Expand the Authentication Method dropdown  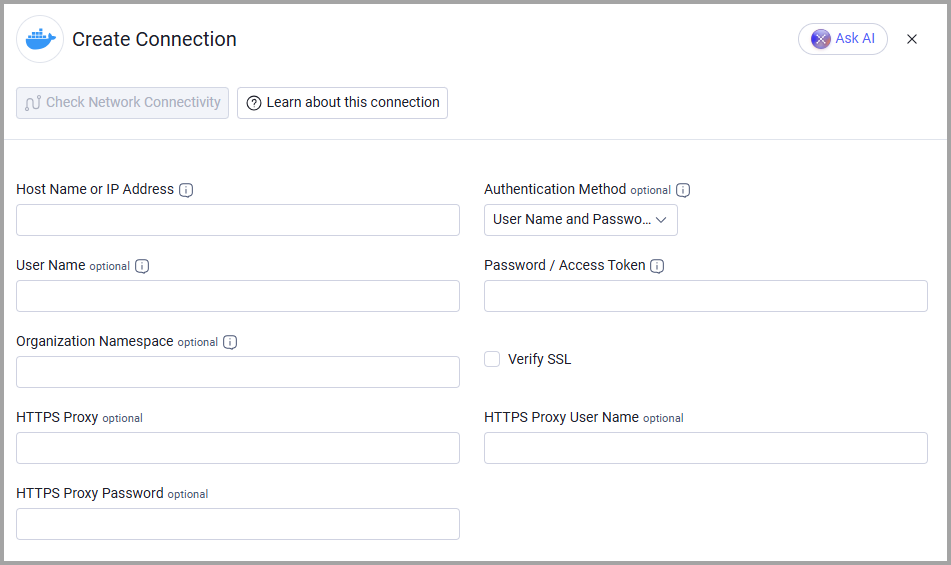coord(580,219)
